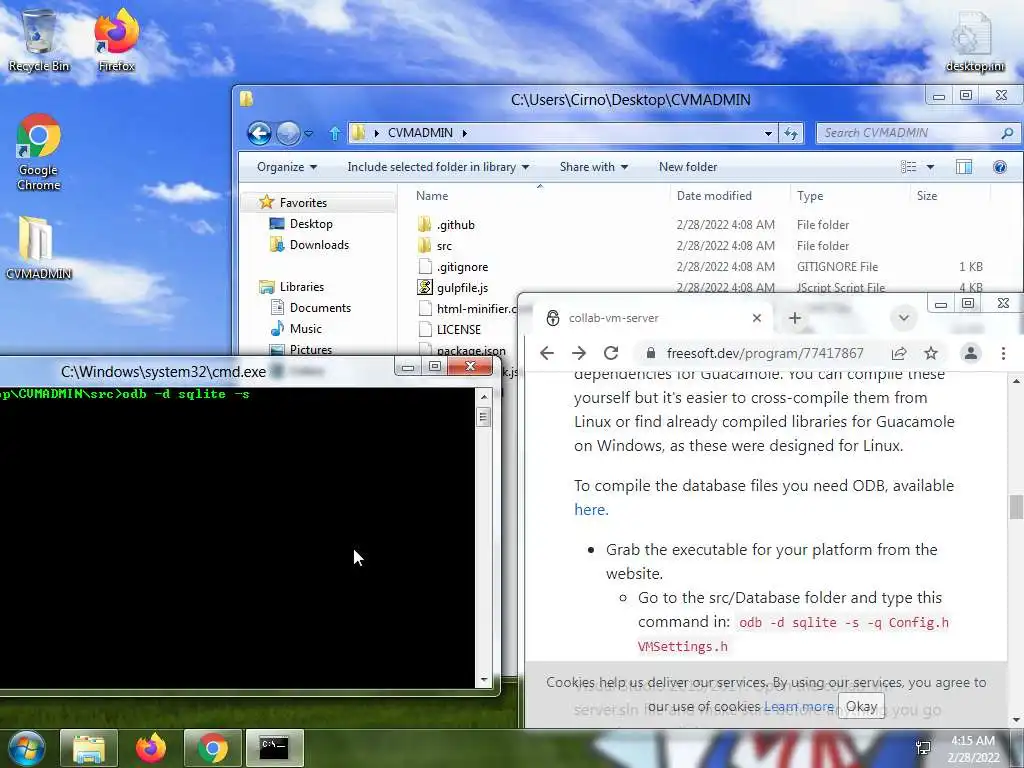Viewport: 1024px width, 768px height.
Task: Go forward in Chrome
Action: pyautogui.click(x=579, y=353)
